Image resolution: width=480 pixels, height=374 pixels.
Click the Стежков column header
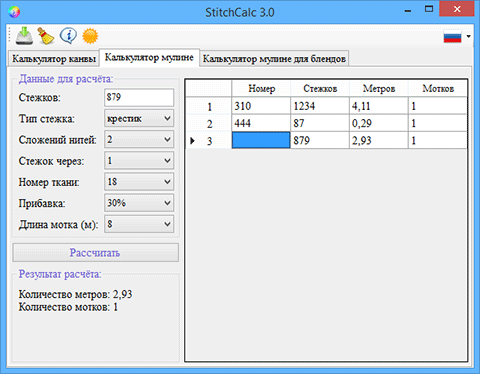[320, 88]
